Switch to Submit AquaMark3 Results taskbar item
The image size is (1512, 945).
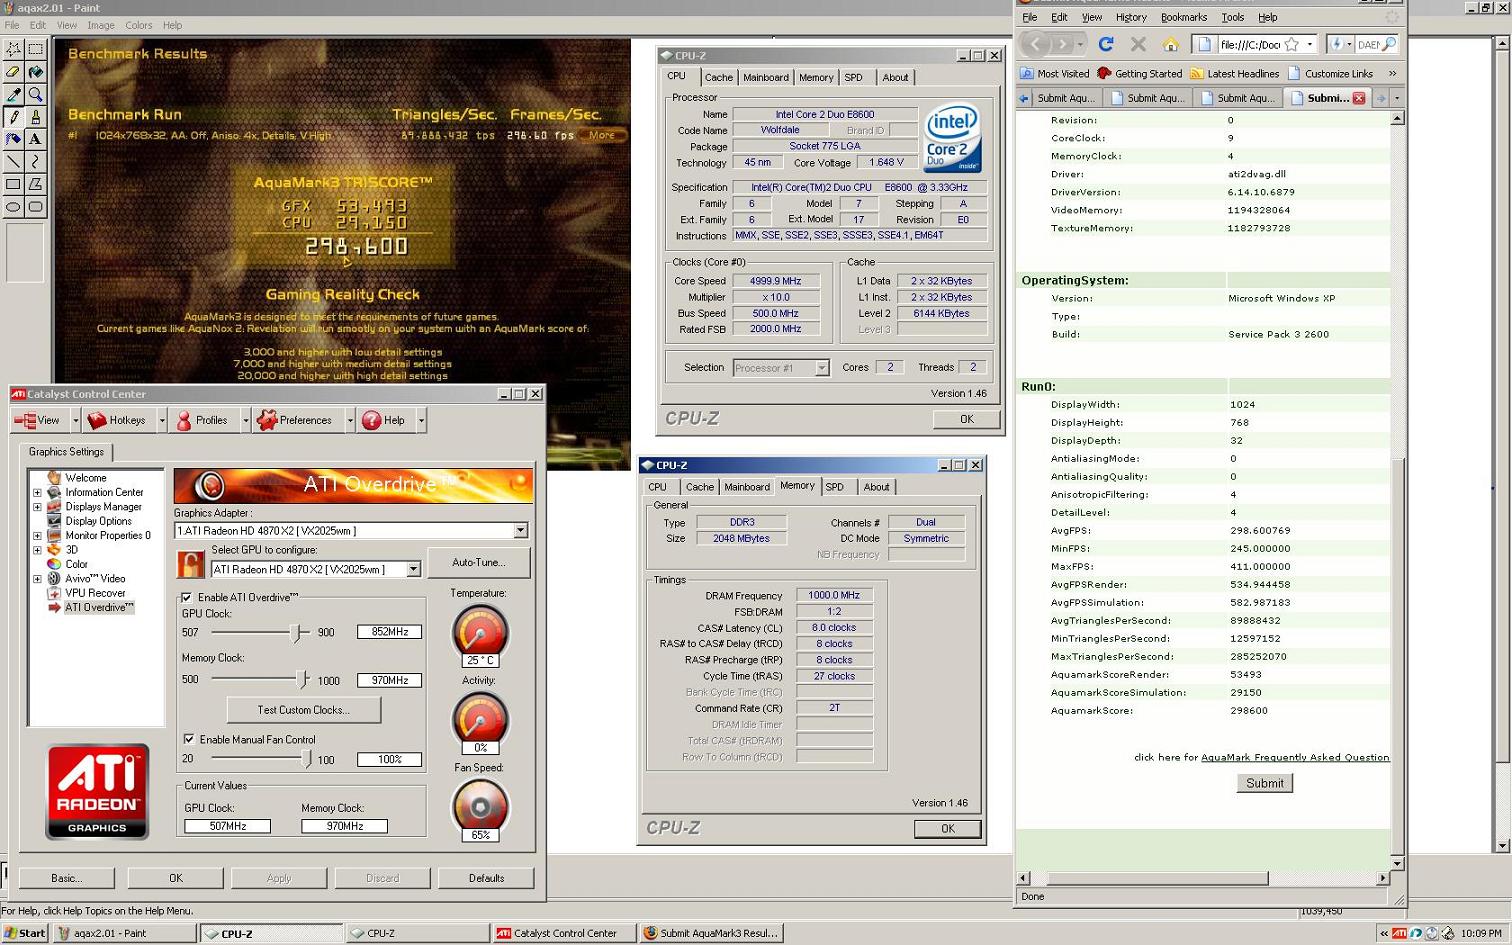tap(711, 933)
